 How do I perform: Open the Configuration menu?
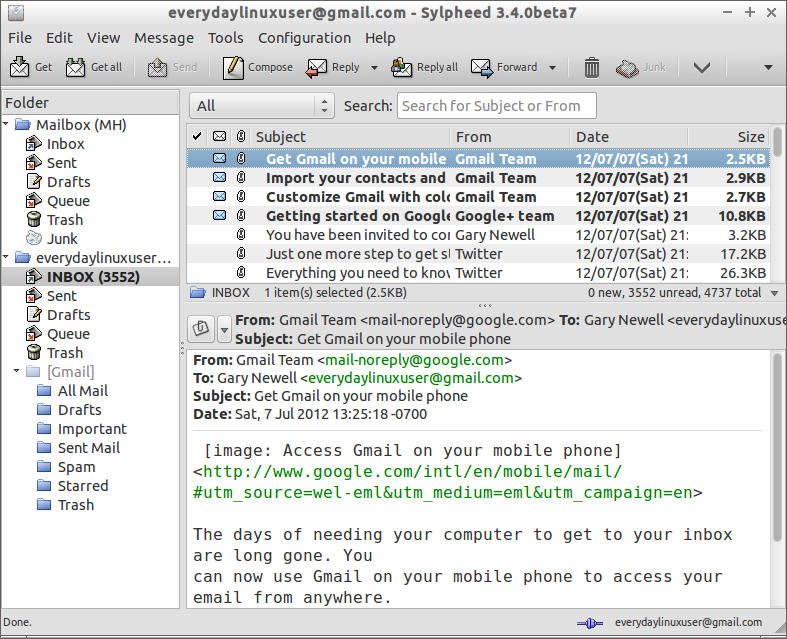304,38
